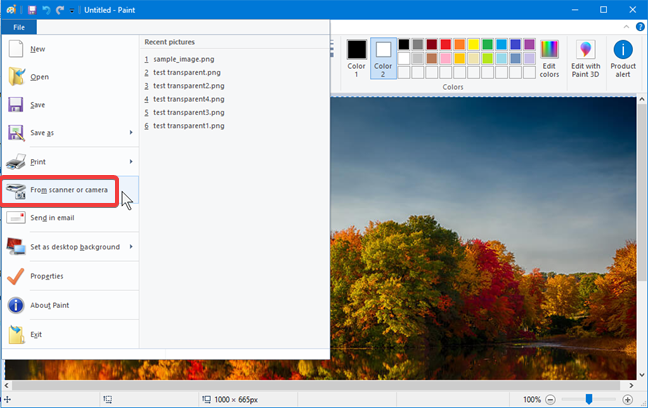Click the Open folder icon in menu

coord(16,77)
